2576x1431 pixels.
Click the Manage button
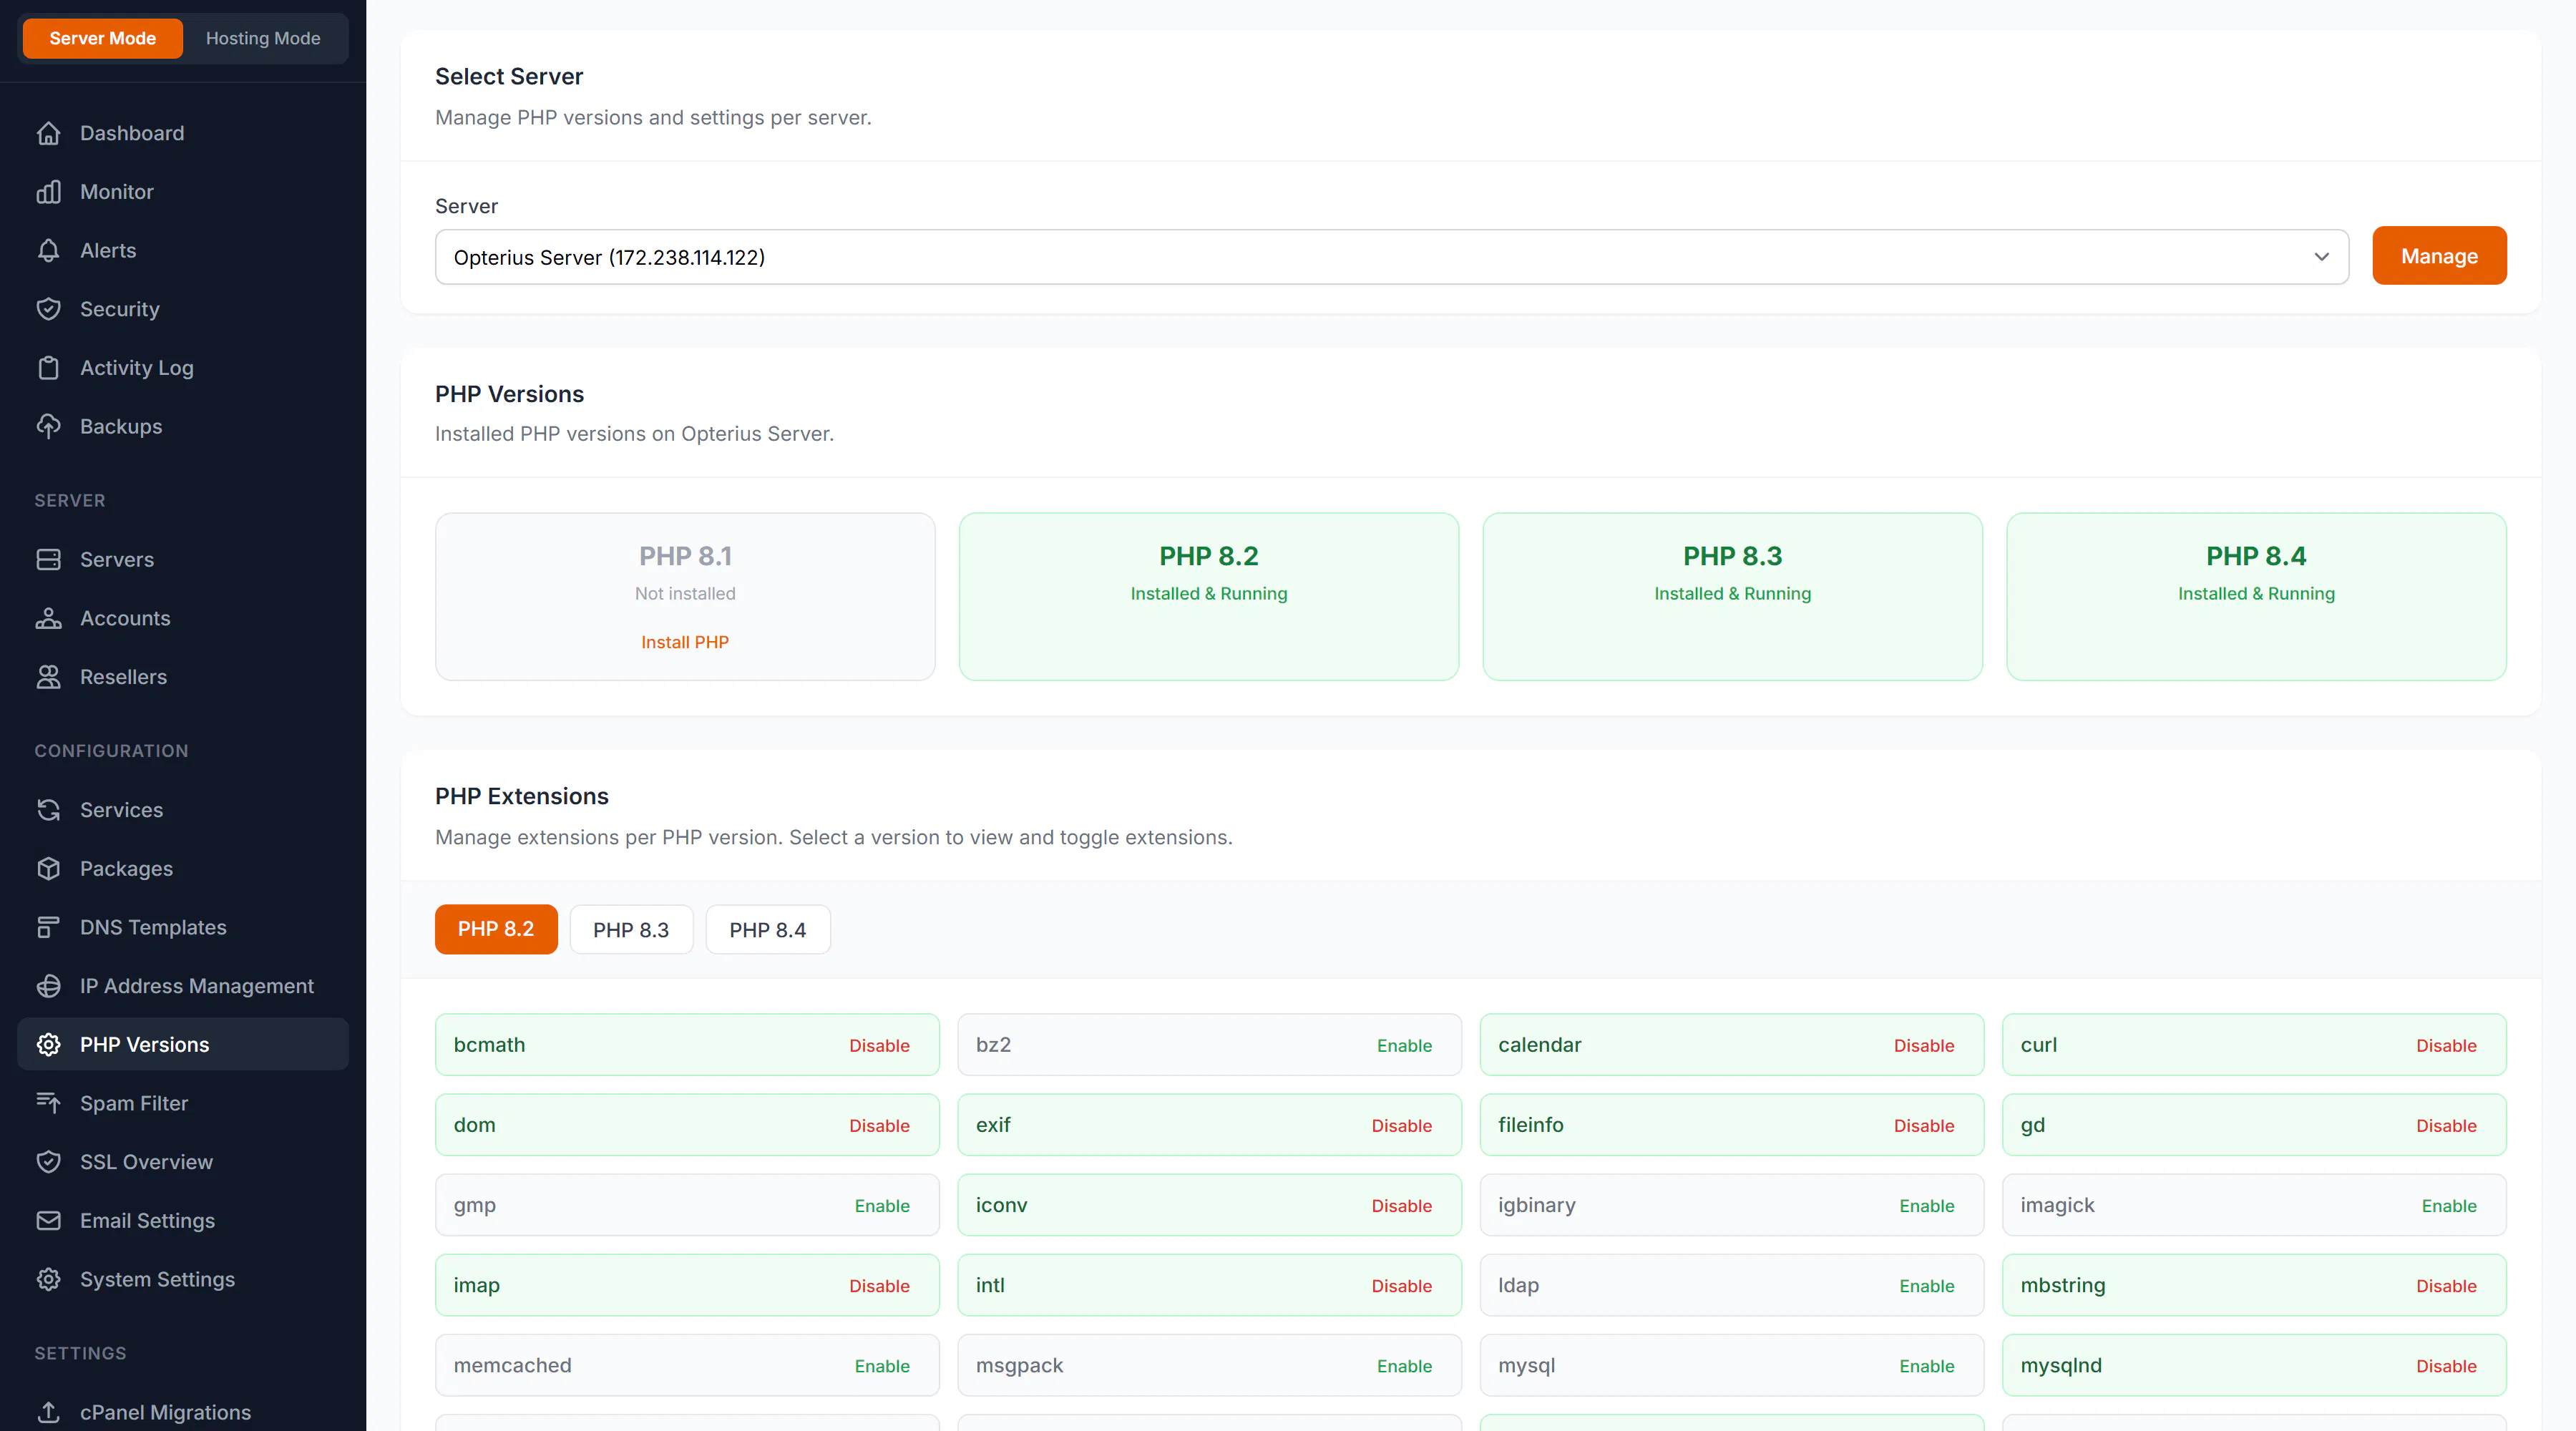[2439, 256]
